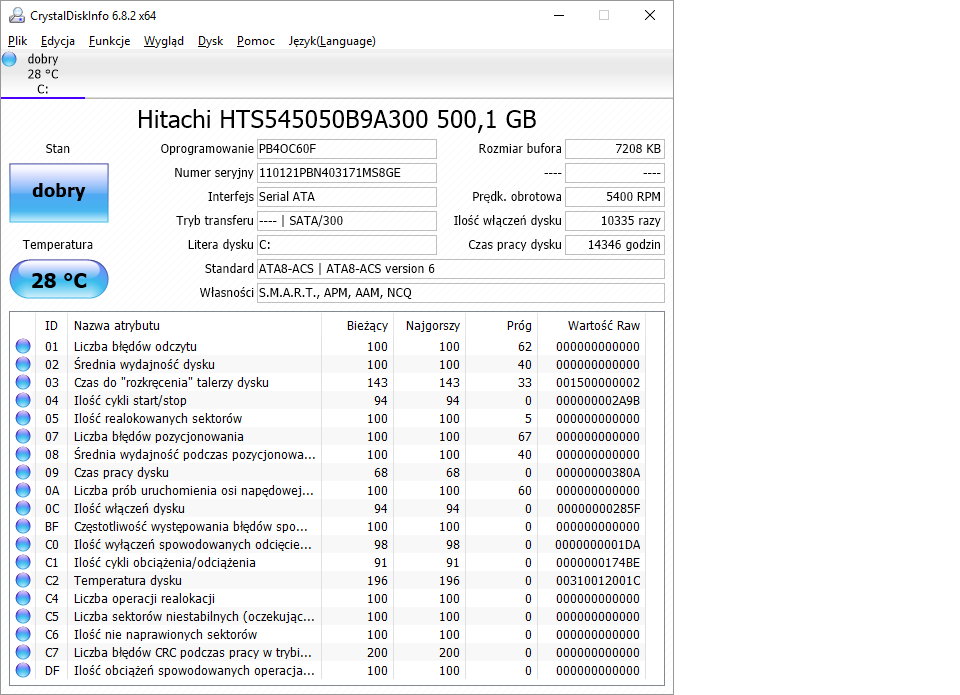The image size is (960, 695).
Task: Click status orb for attribute 0A row
Action: click(x=23, y=490)
